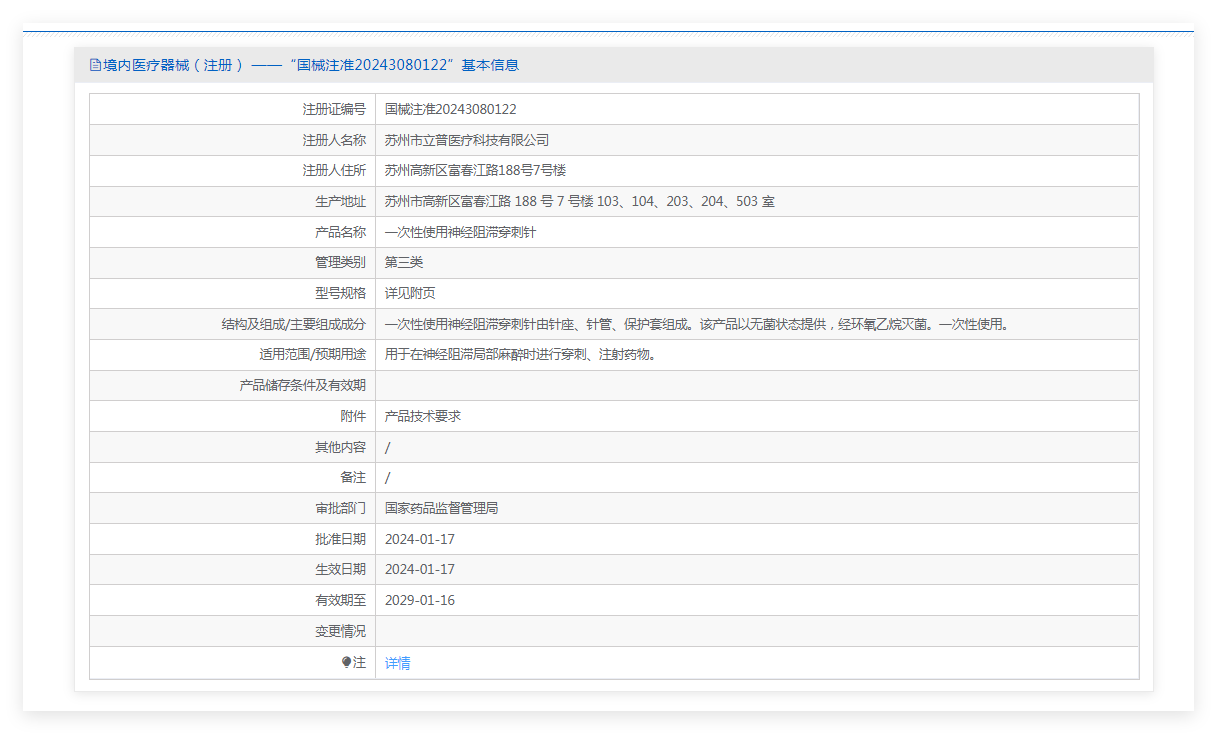Click the 结构及组成/主要组成成分 label
This screenshot has height=734, width=1217.
(x=293, y=324)
